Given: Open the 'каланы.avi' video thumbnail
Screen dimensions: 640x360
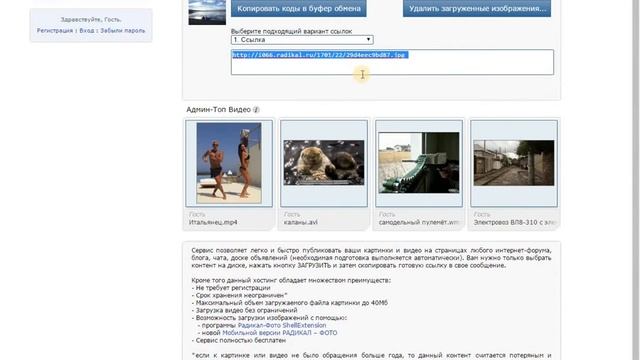Looking at the screenshot, I should point(324,163).
